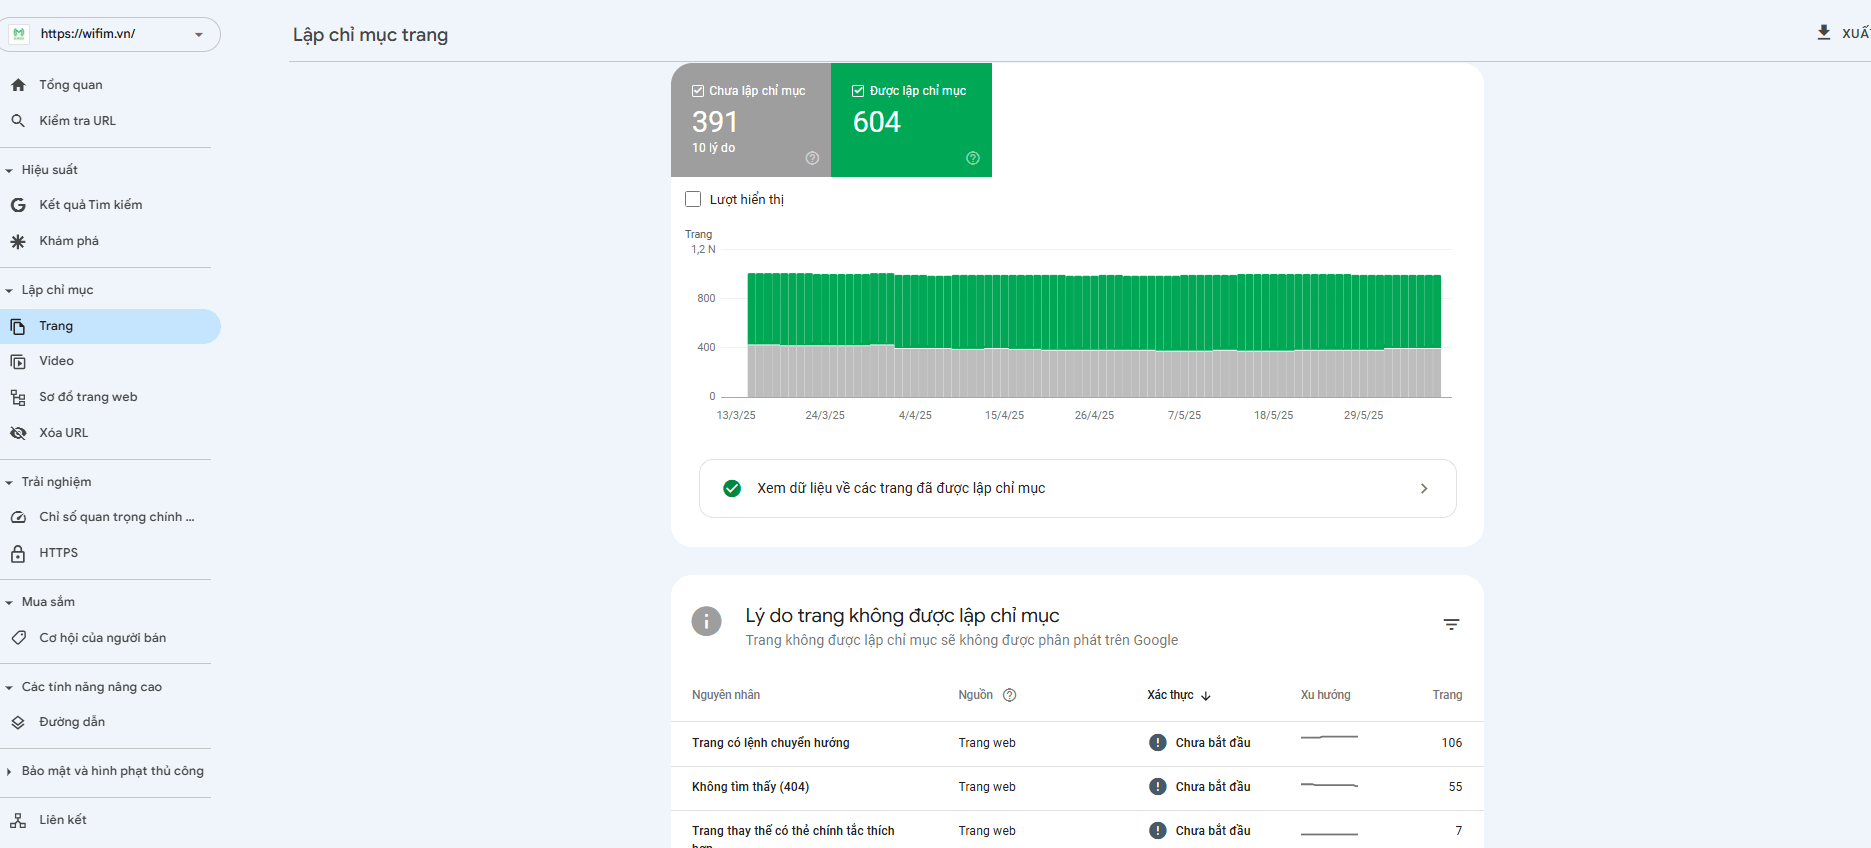The width and height of the screenshot is (1871, 848).
Task: Click the Liên kết links icon
Action: point(18,821)
